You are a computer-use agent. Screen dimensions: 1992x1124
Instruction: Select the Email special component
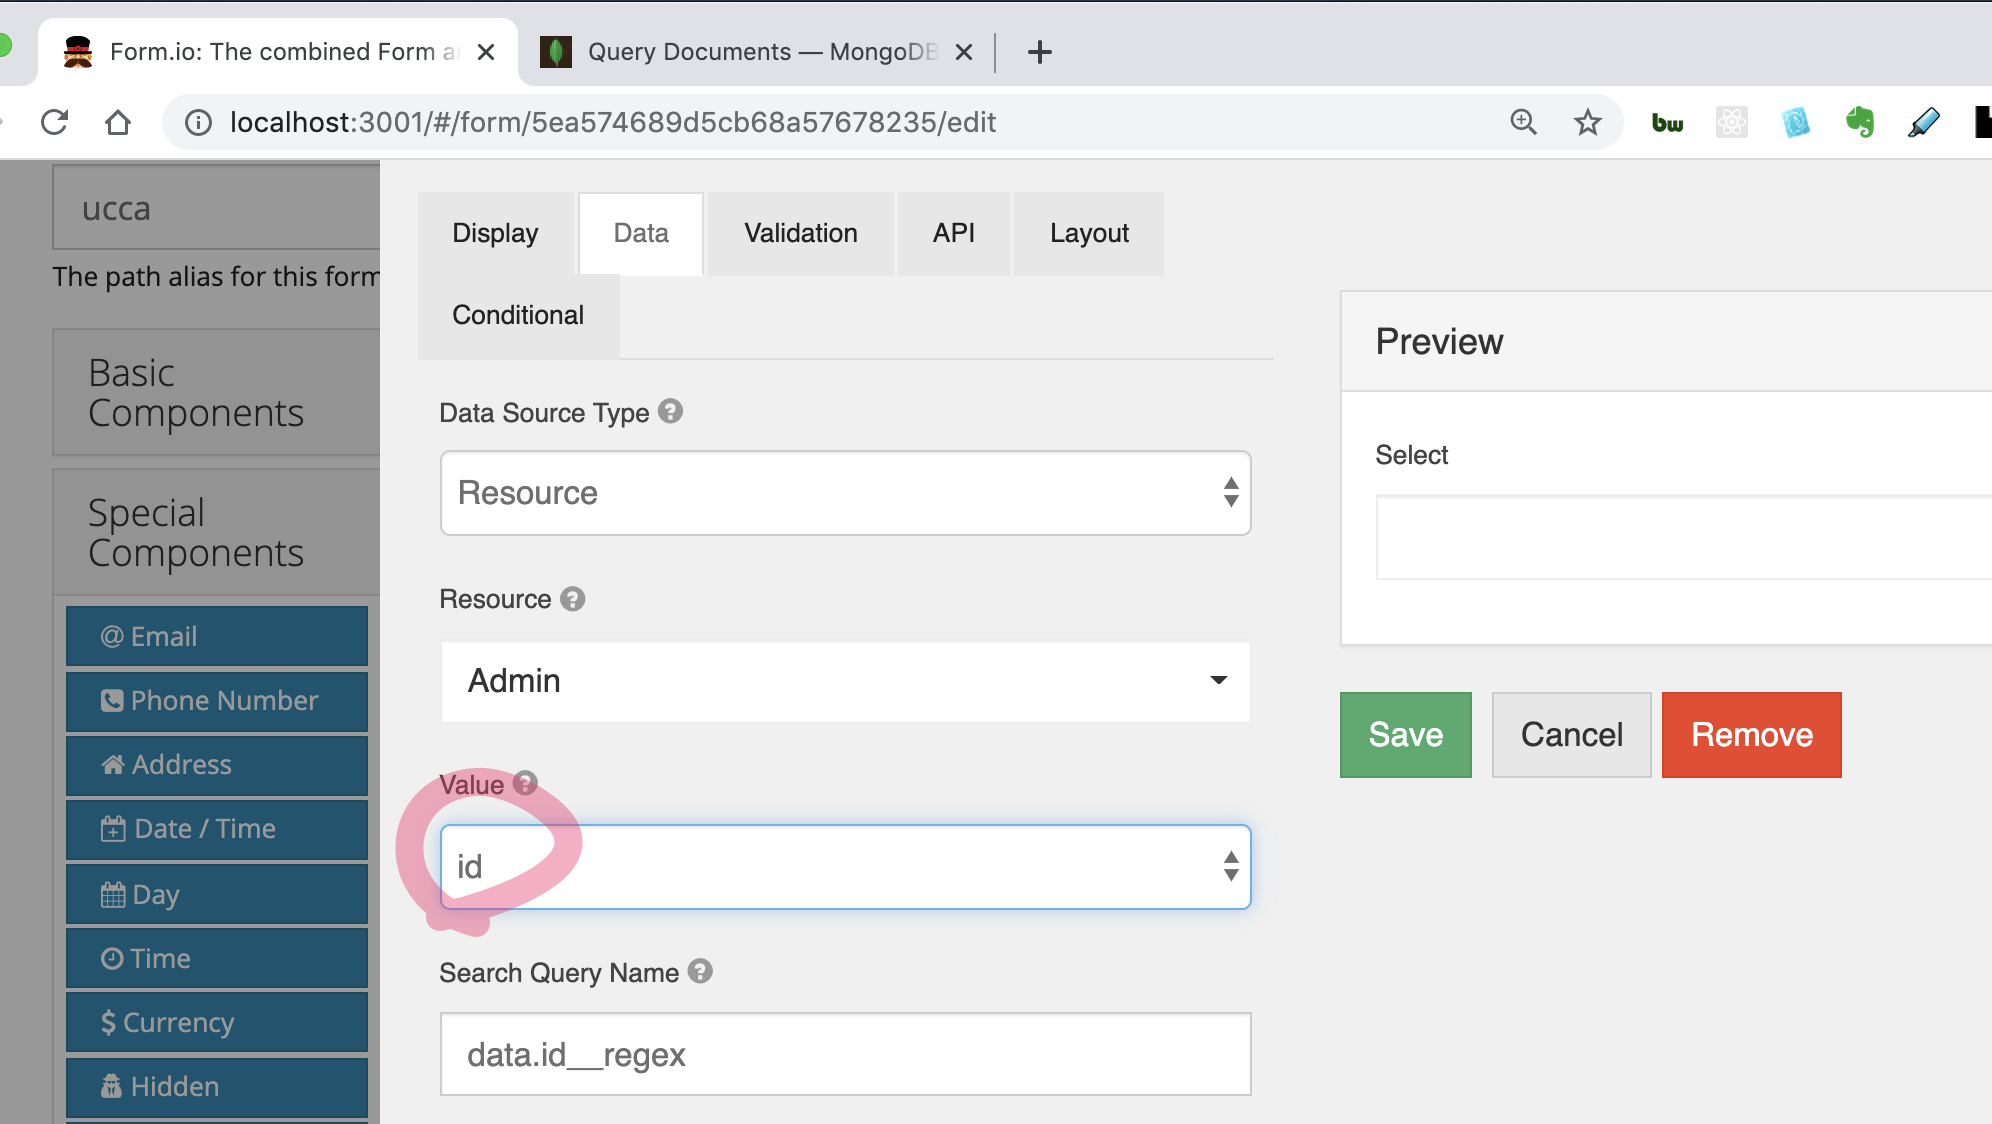click(216, 636)
